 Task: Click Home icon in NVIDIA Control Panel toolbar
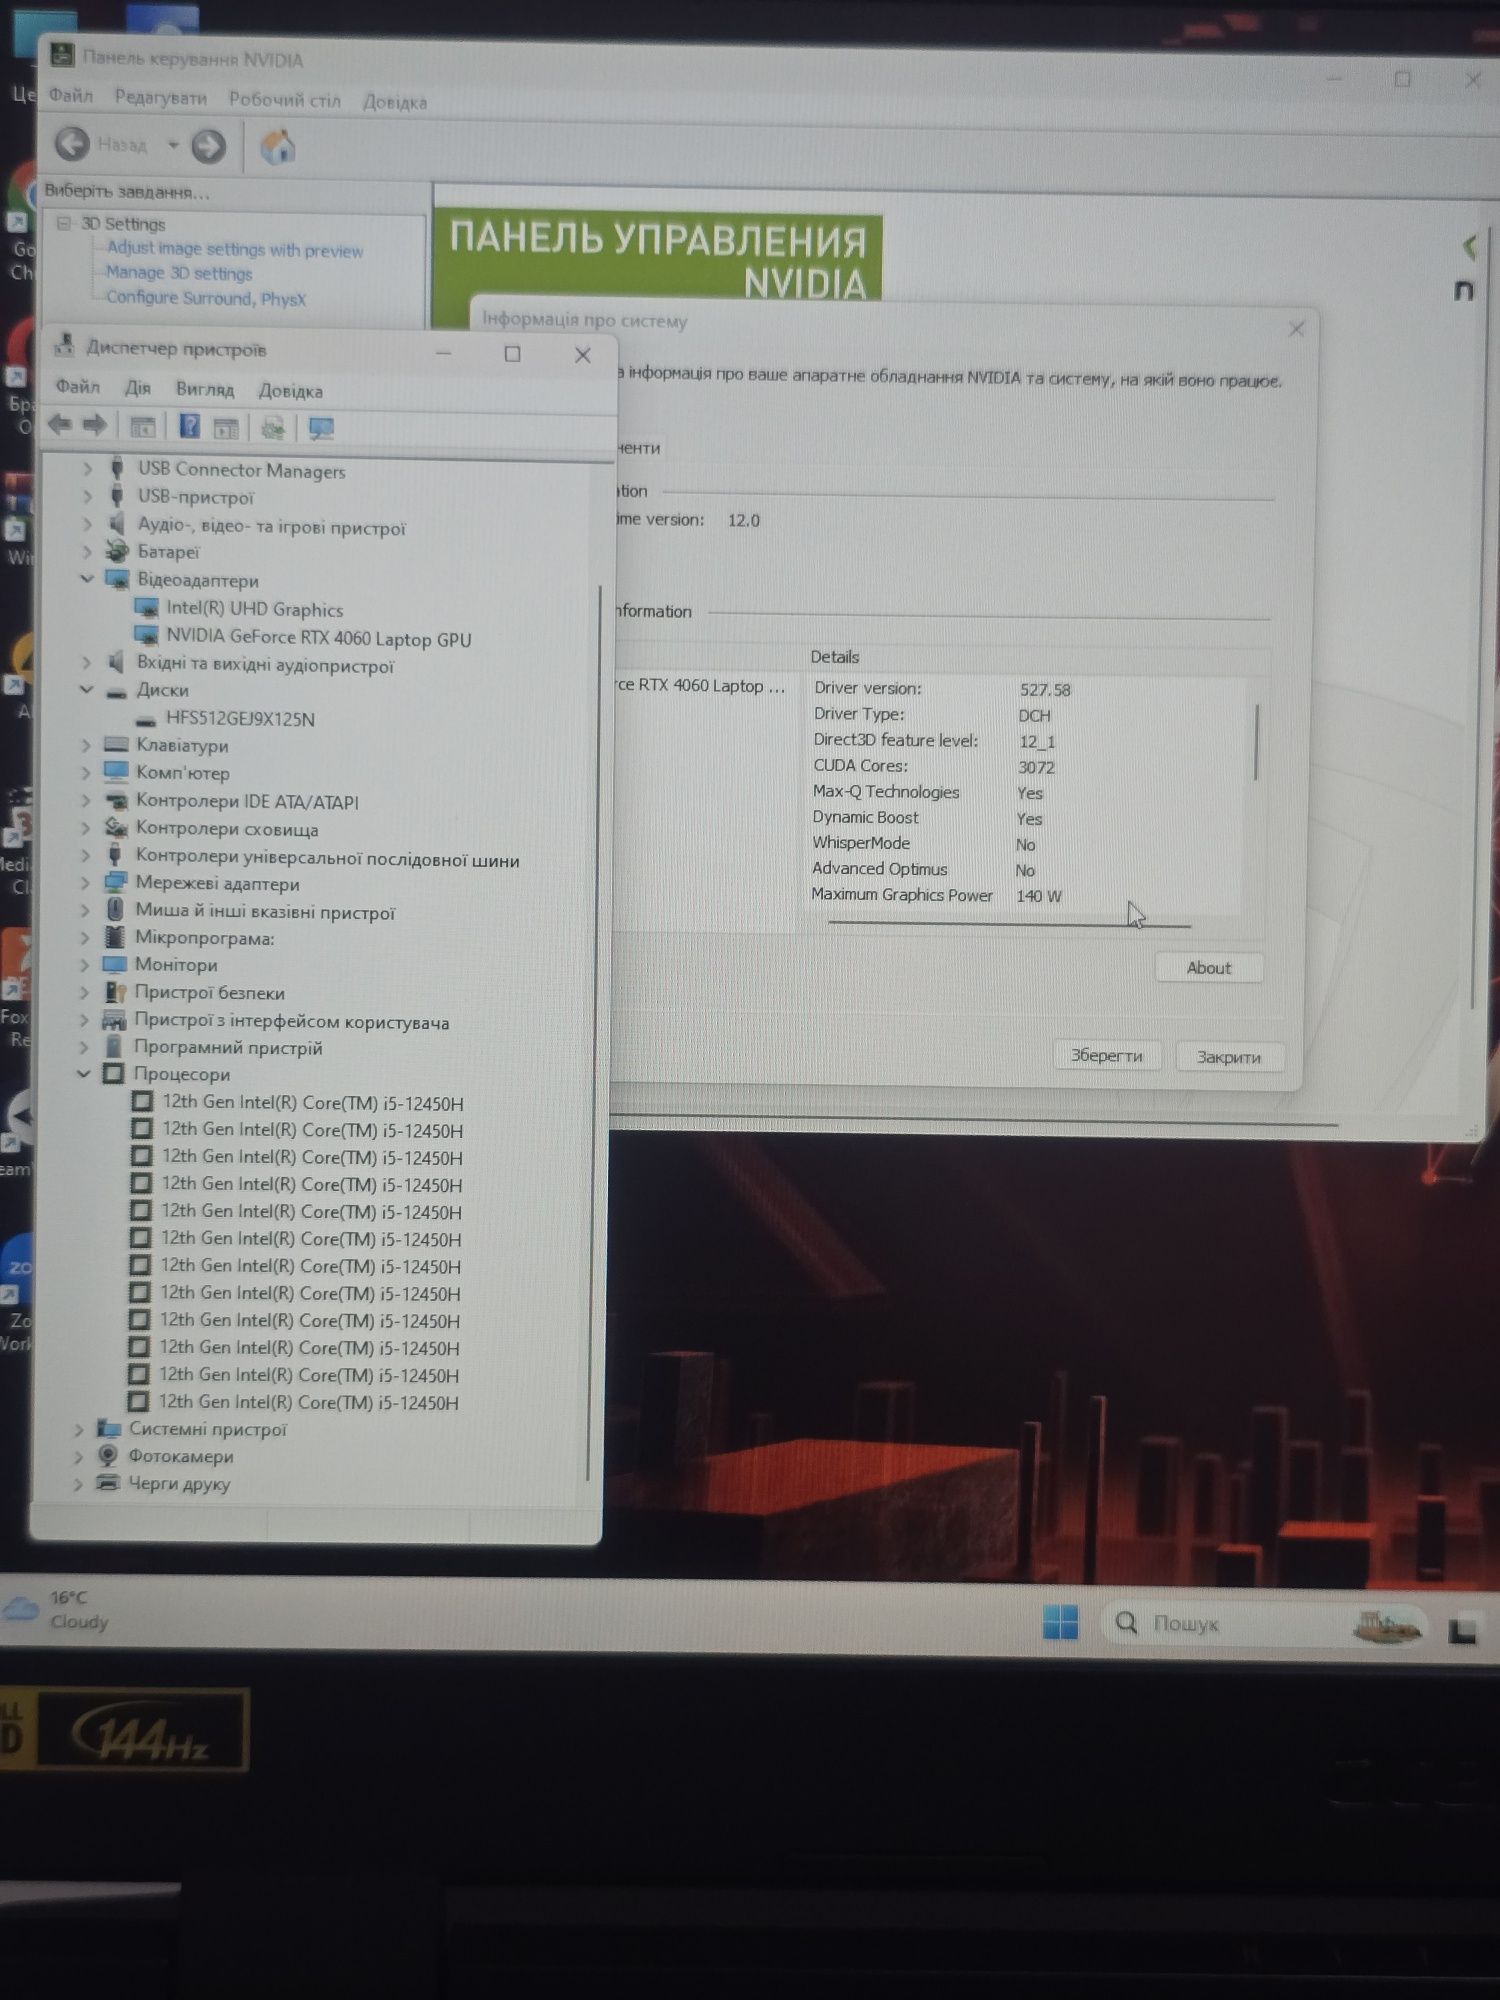(x=277, y=147)
